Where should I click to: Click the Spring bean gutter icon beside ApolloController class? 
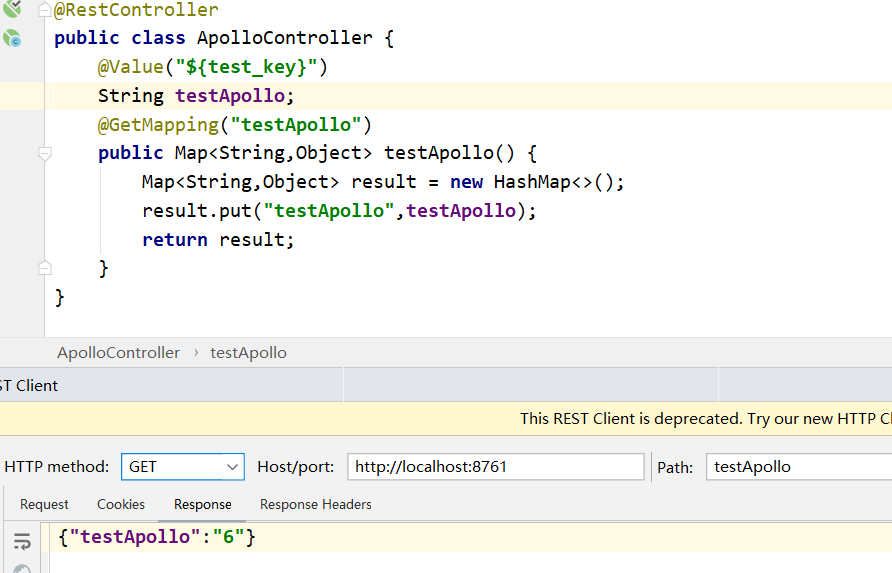tap(12, 39)
